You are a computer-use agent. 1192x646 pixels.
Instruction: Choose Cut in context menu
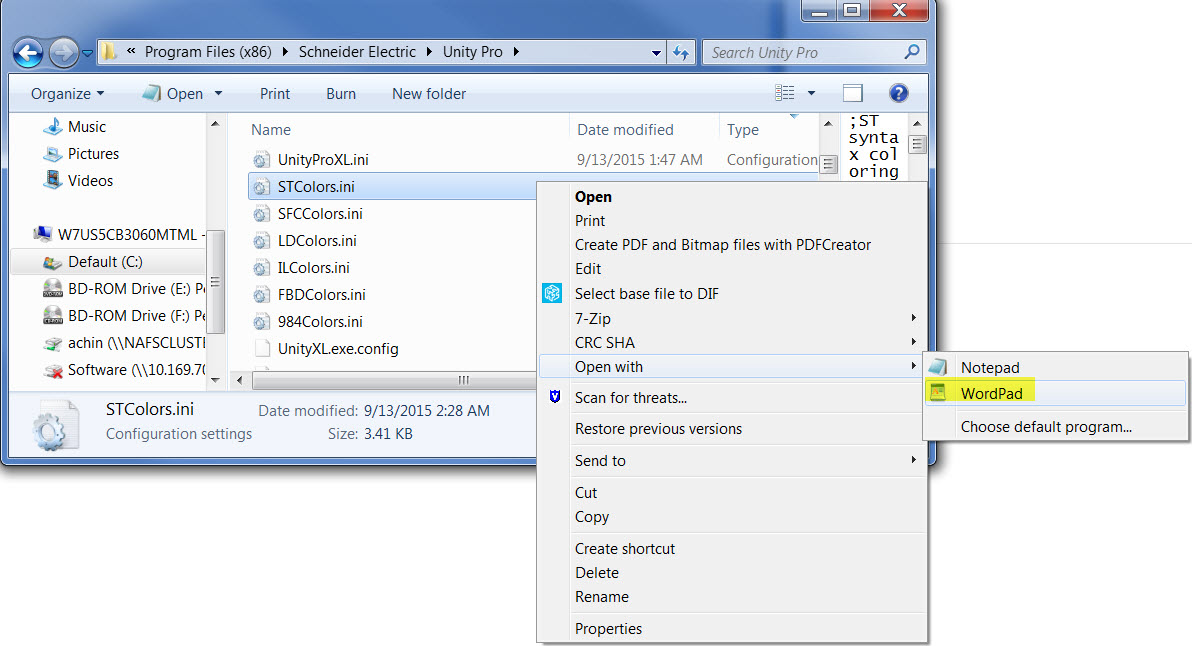[x=586, y=492]
